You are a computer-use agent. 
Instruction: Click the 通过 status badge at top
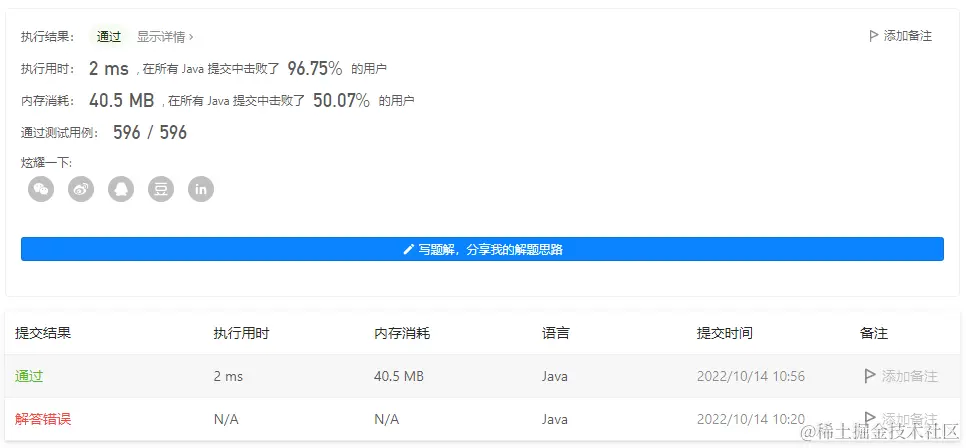point(109,36)
